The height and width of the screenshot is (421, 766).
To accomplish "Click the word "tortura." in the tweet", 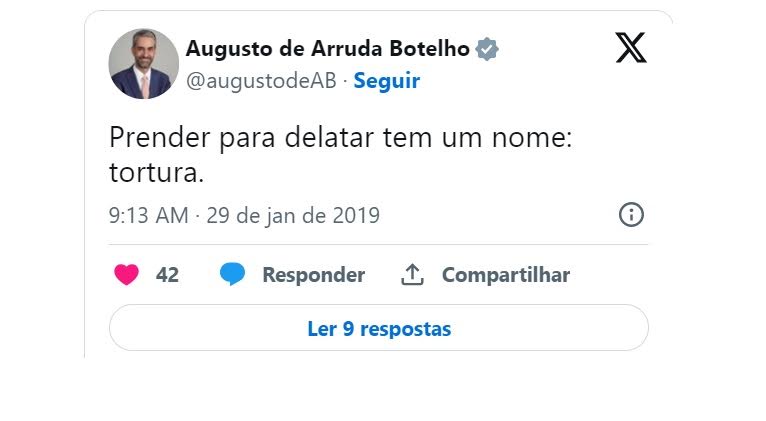I will point(156,173).
